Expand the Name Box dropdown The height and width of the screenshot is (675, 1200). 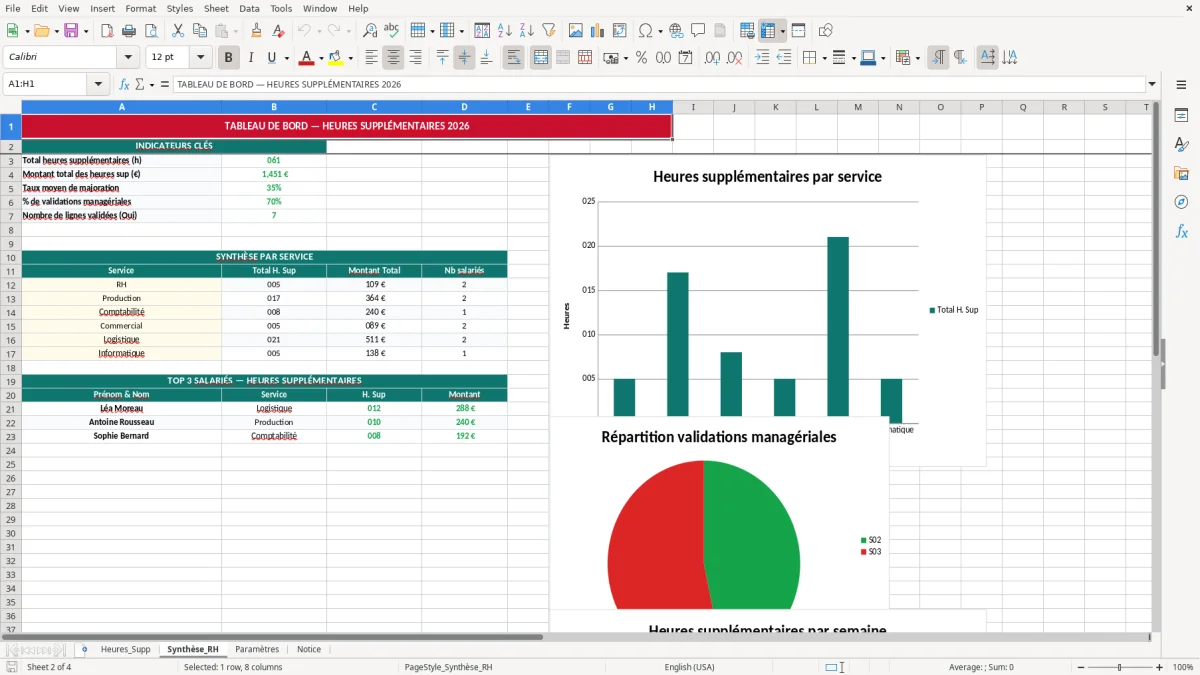[x=98, y=84]
